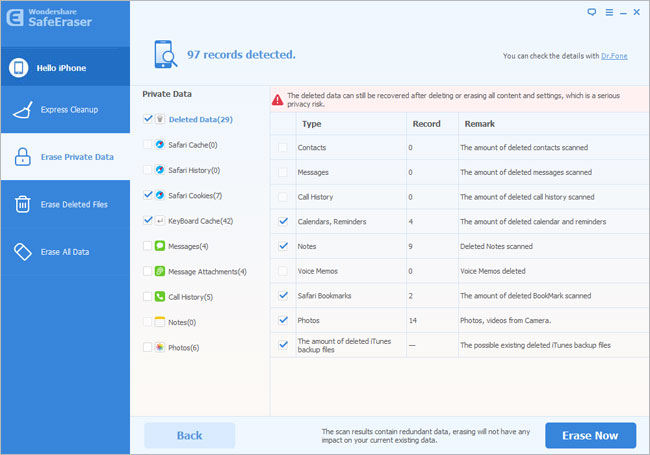Image resolution: width=650 pixels, height=455 pixels.
Task: Click the Express Cleanup broom icon
Action: click(x=23, y=110)
